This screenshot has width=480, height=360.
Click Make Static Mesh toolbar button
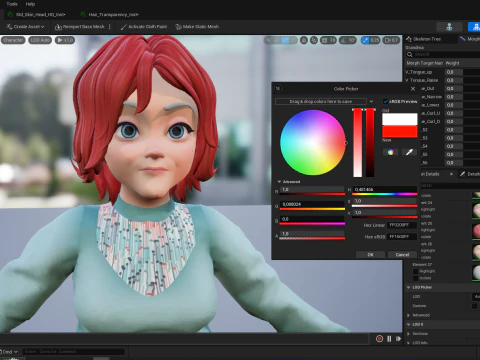point(197,27)
